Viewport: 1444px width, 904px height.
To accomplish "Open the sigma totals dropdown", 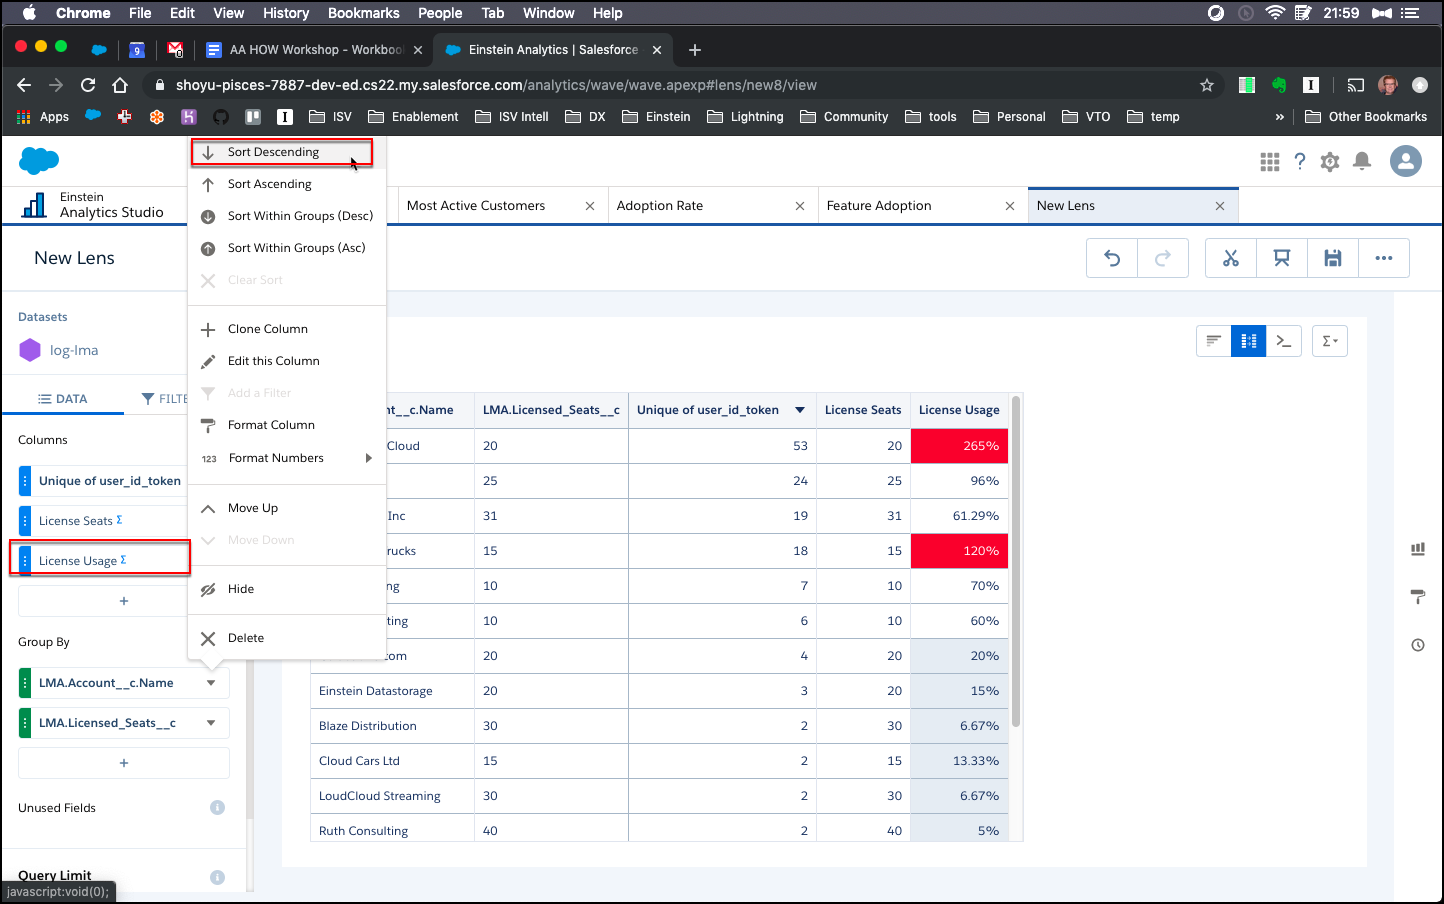I will (1330, 341).
